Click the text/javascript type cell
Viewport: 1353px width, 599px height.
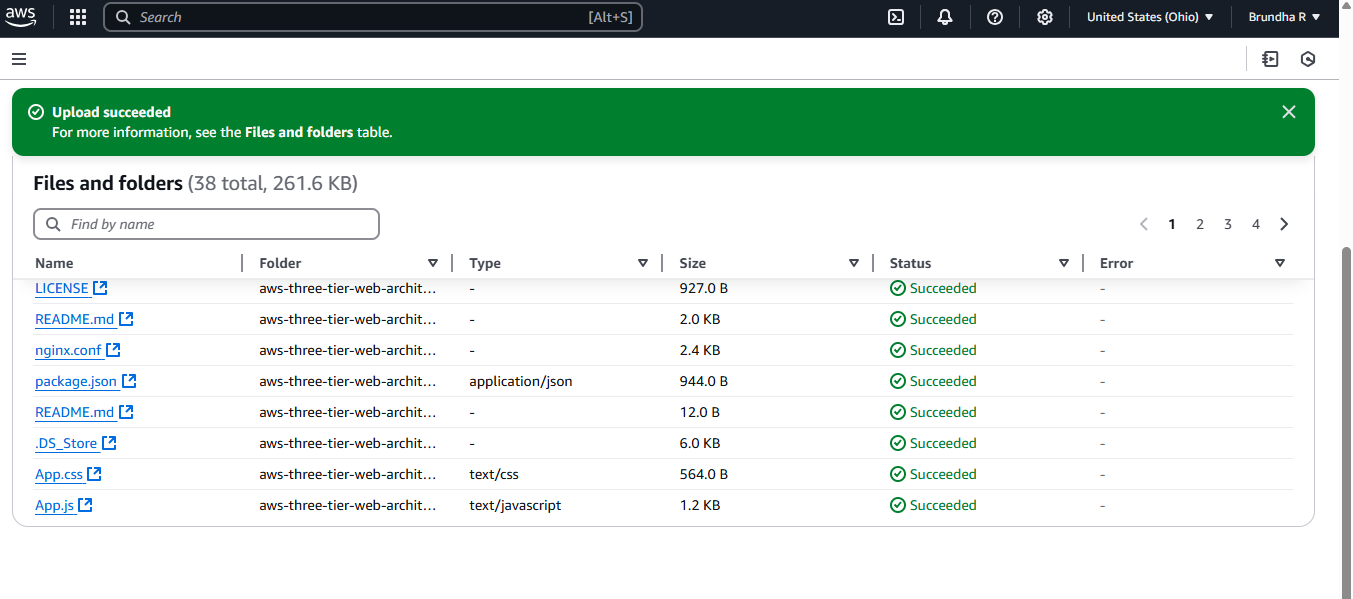(x=515, y=505)
